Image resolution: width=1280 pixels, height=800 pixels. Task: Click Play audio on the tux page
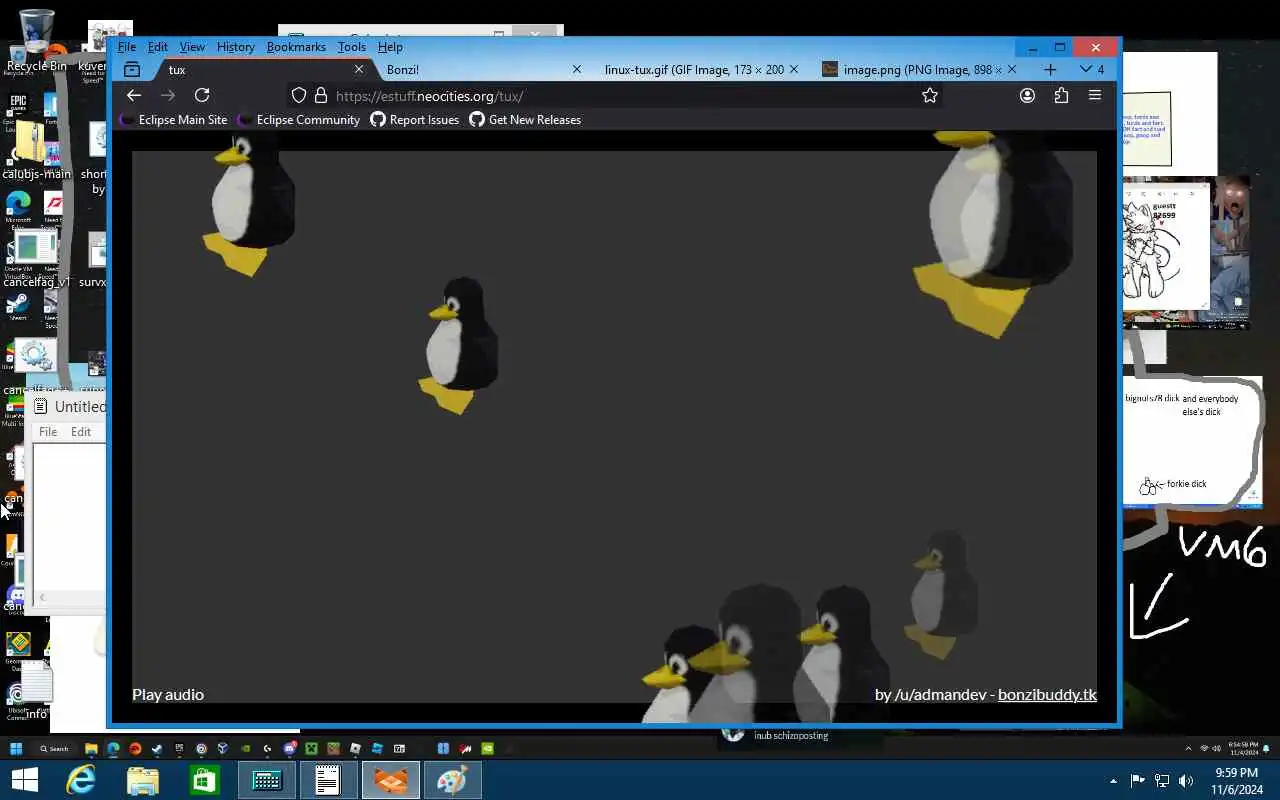pos(168,694)
